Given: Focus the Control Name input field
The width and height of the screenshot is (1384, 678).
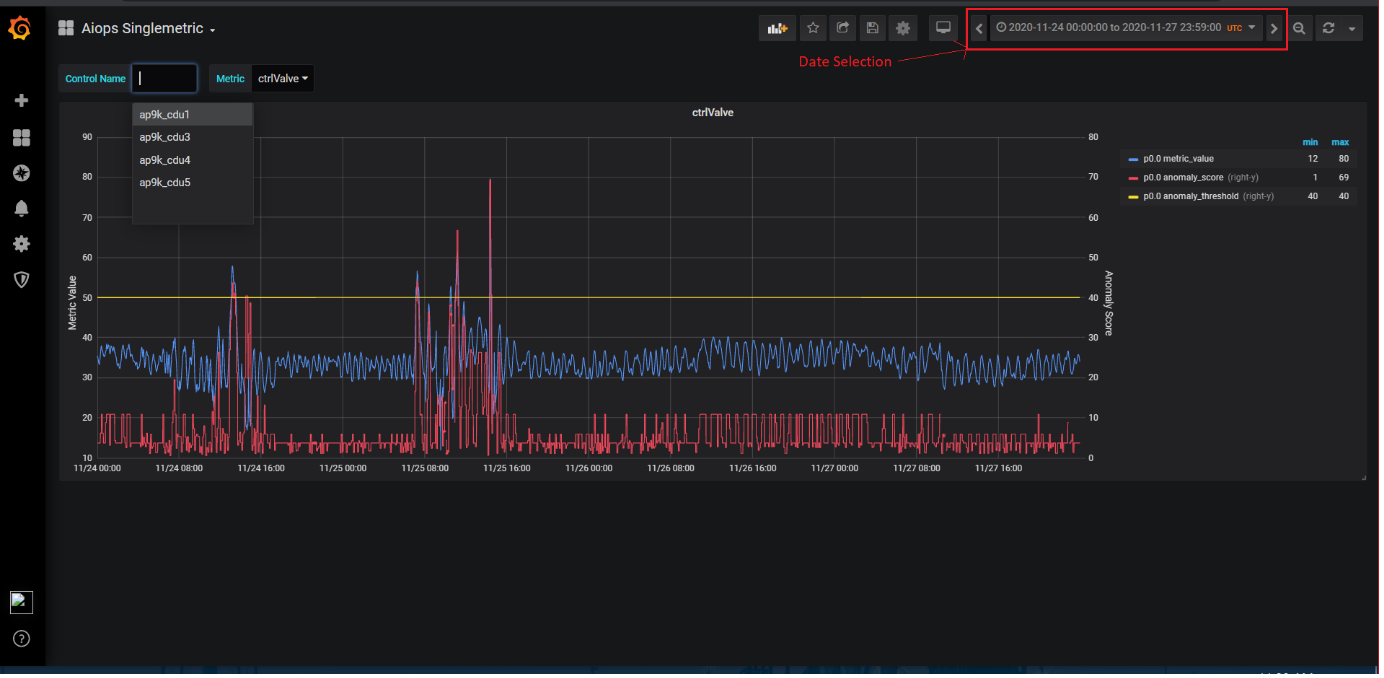Looking at the screenshot, I should (164, 79).
